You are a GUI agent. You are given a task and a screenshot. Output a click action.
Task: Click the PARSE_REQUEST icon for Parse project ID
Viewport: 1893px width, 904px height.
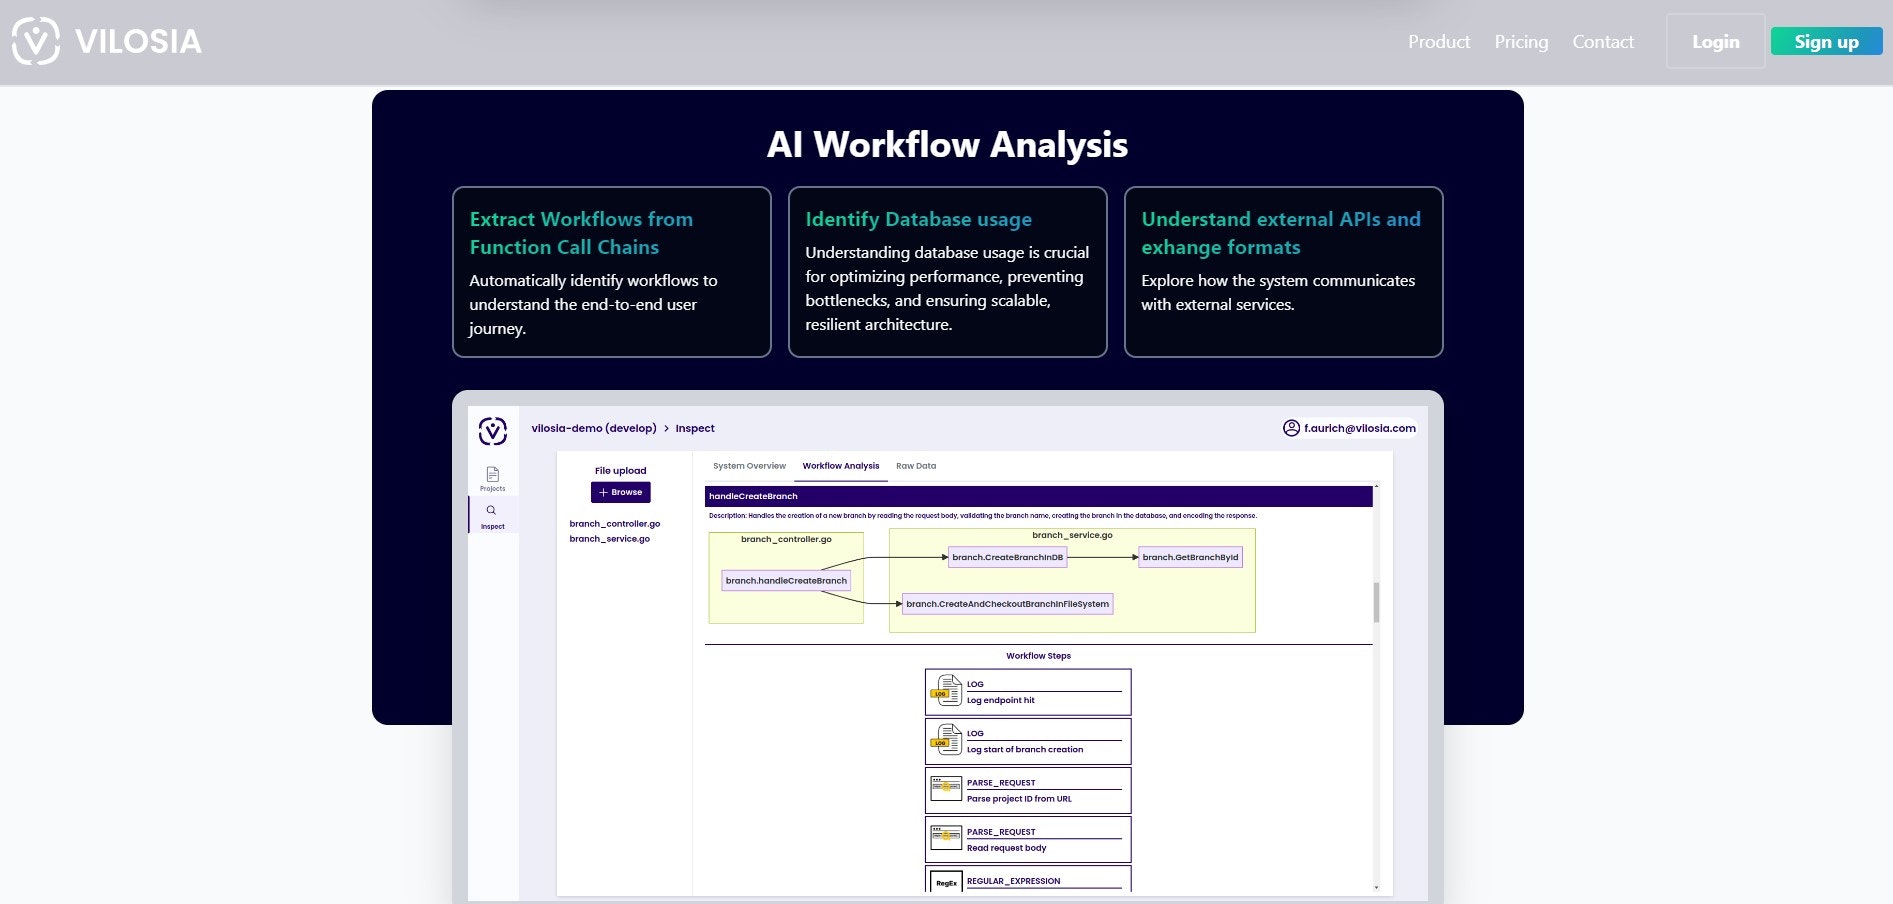pyautogui.click(x=946, y=789)
